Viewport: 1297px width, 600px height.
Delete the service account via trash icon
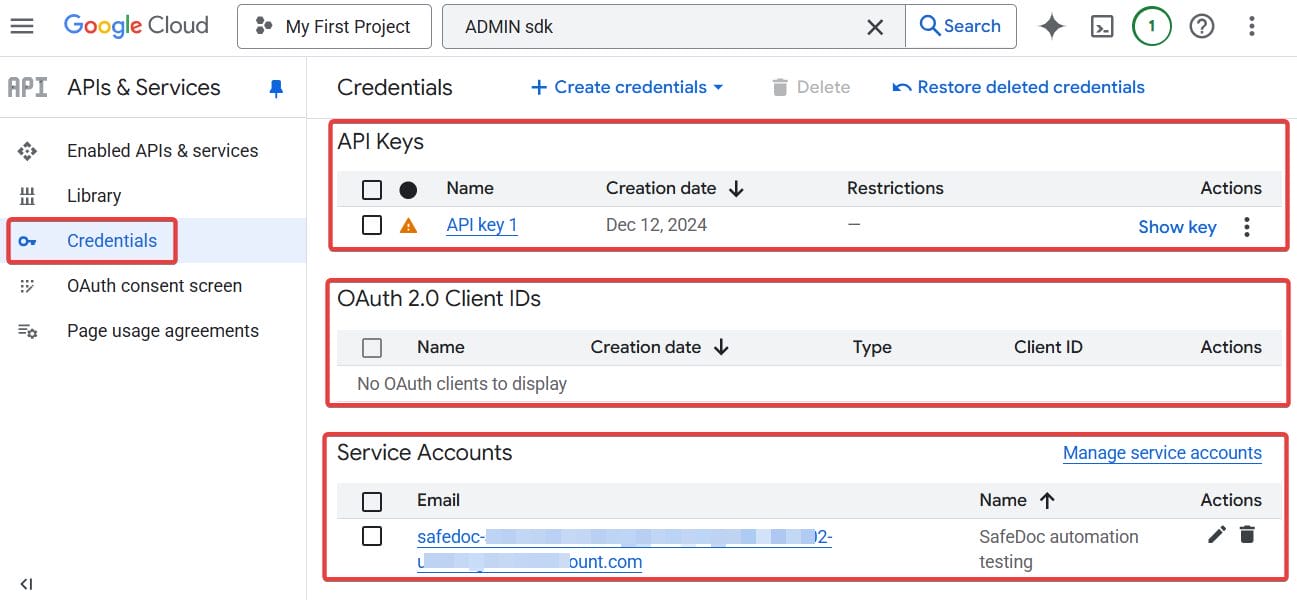tap(1247, 535)
